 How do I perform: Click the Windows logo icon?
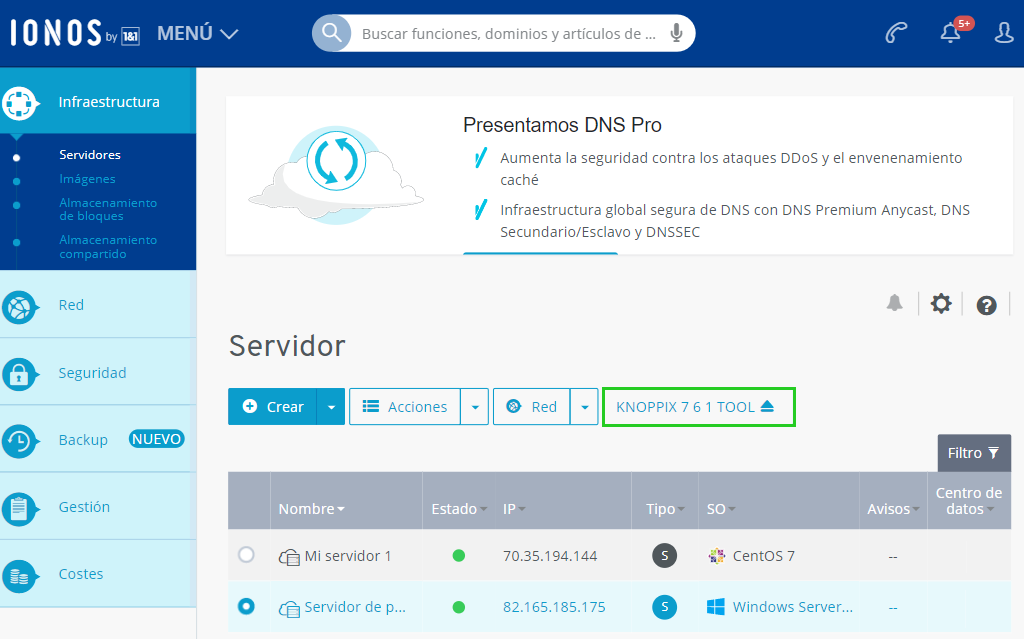(716, 607)
